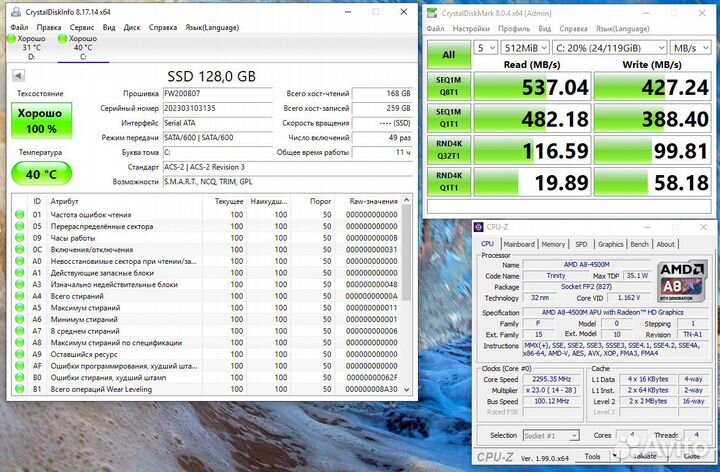The image size is (720, 472).
Task: Click the CrystalDiskInfo title bar app icon
Action: click(x=16, y=12)
